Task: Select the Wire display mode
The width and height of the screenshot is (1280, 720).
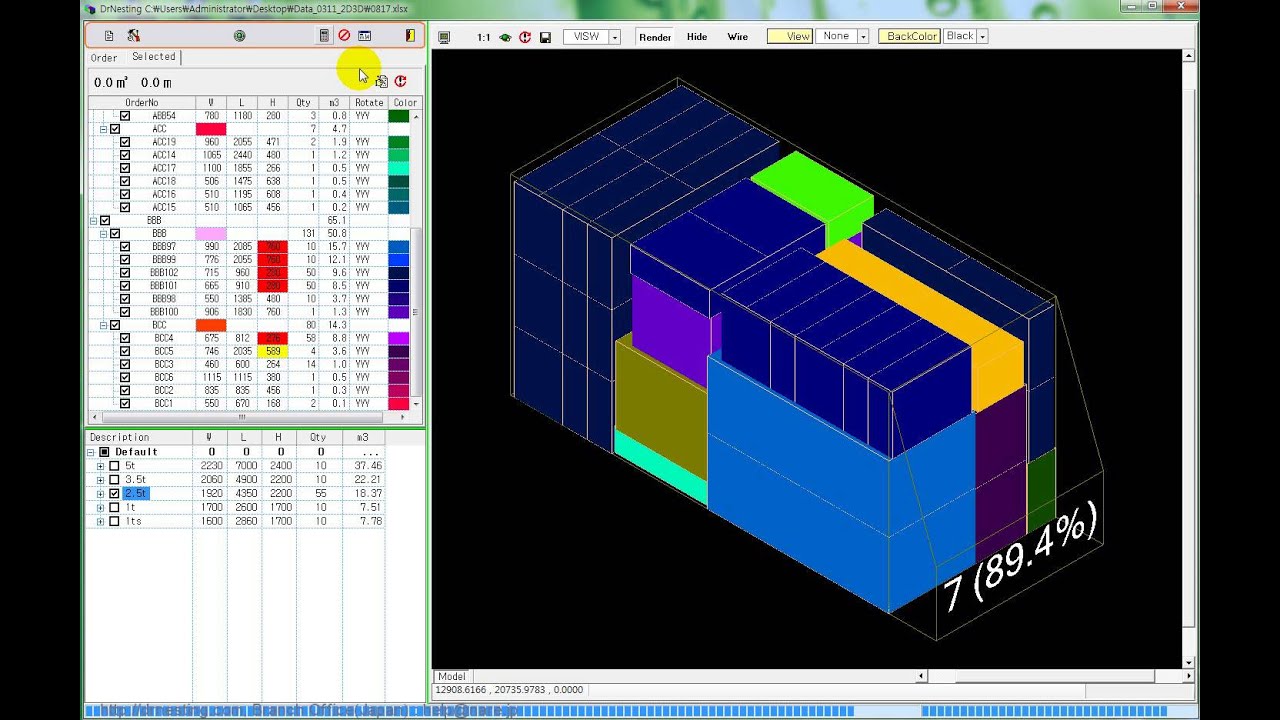Action: pyautogui.click(x=737, y=37)
